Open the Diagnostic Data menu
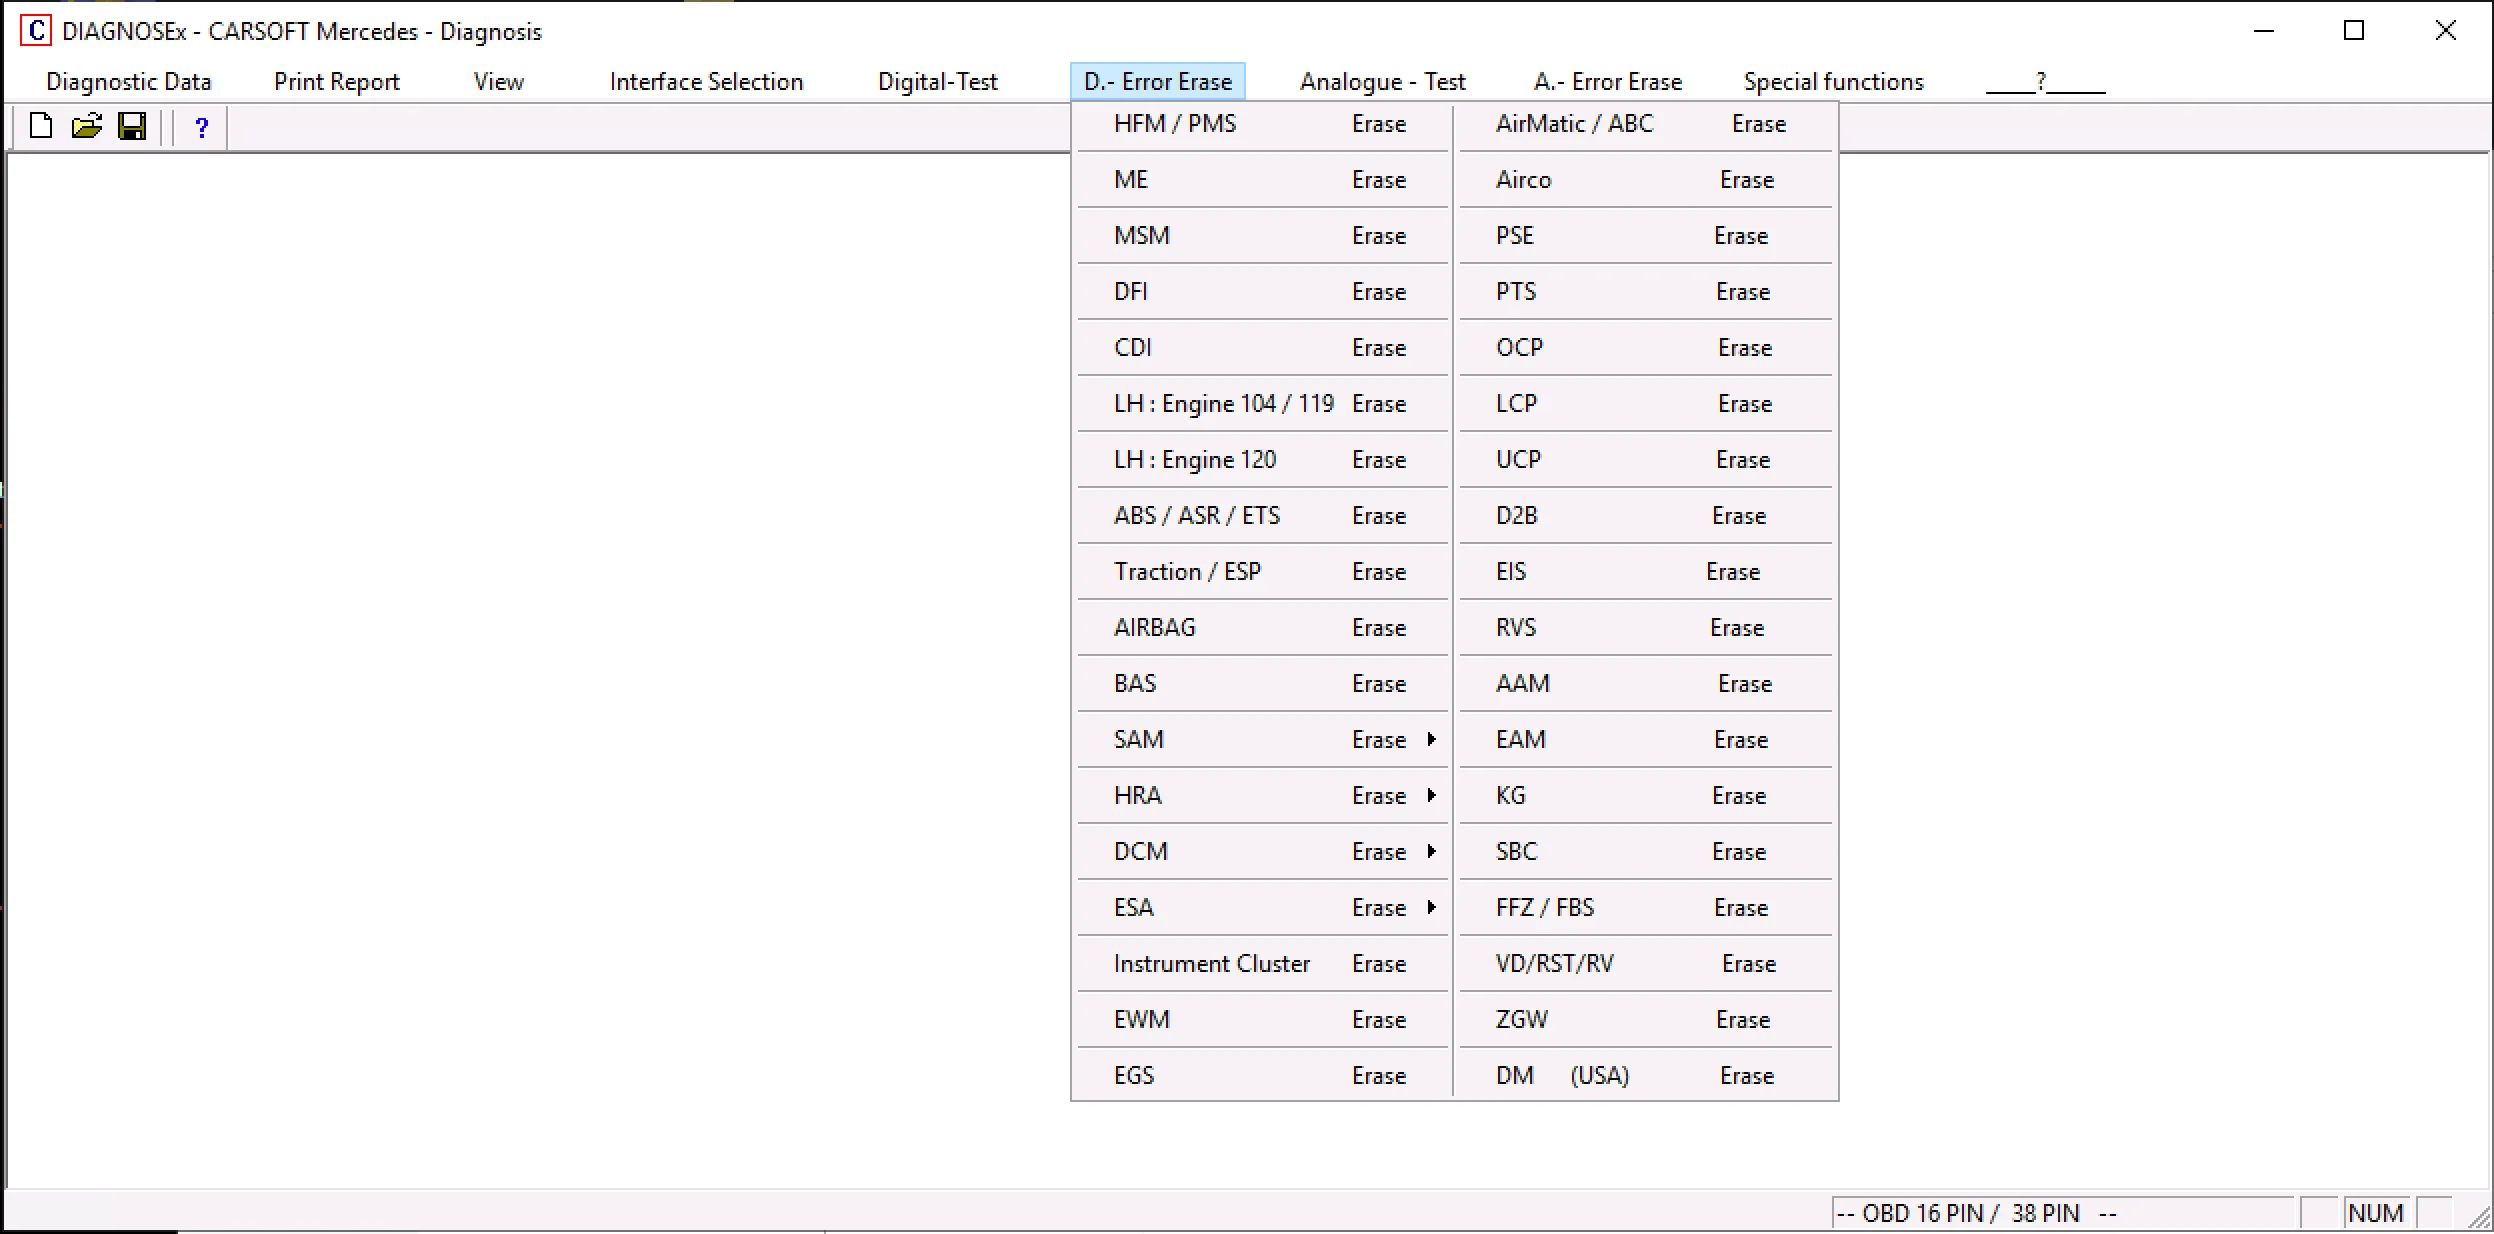The image size is (2494, 1234). click(x=129, y=82)
